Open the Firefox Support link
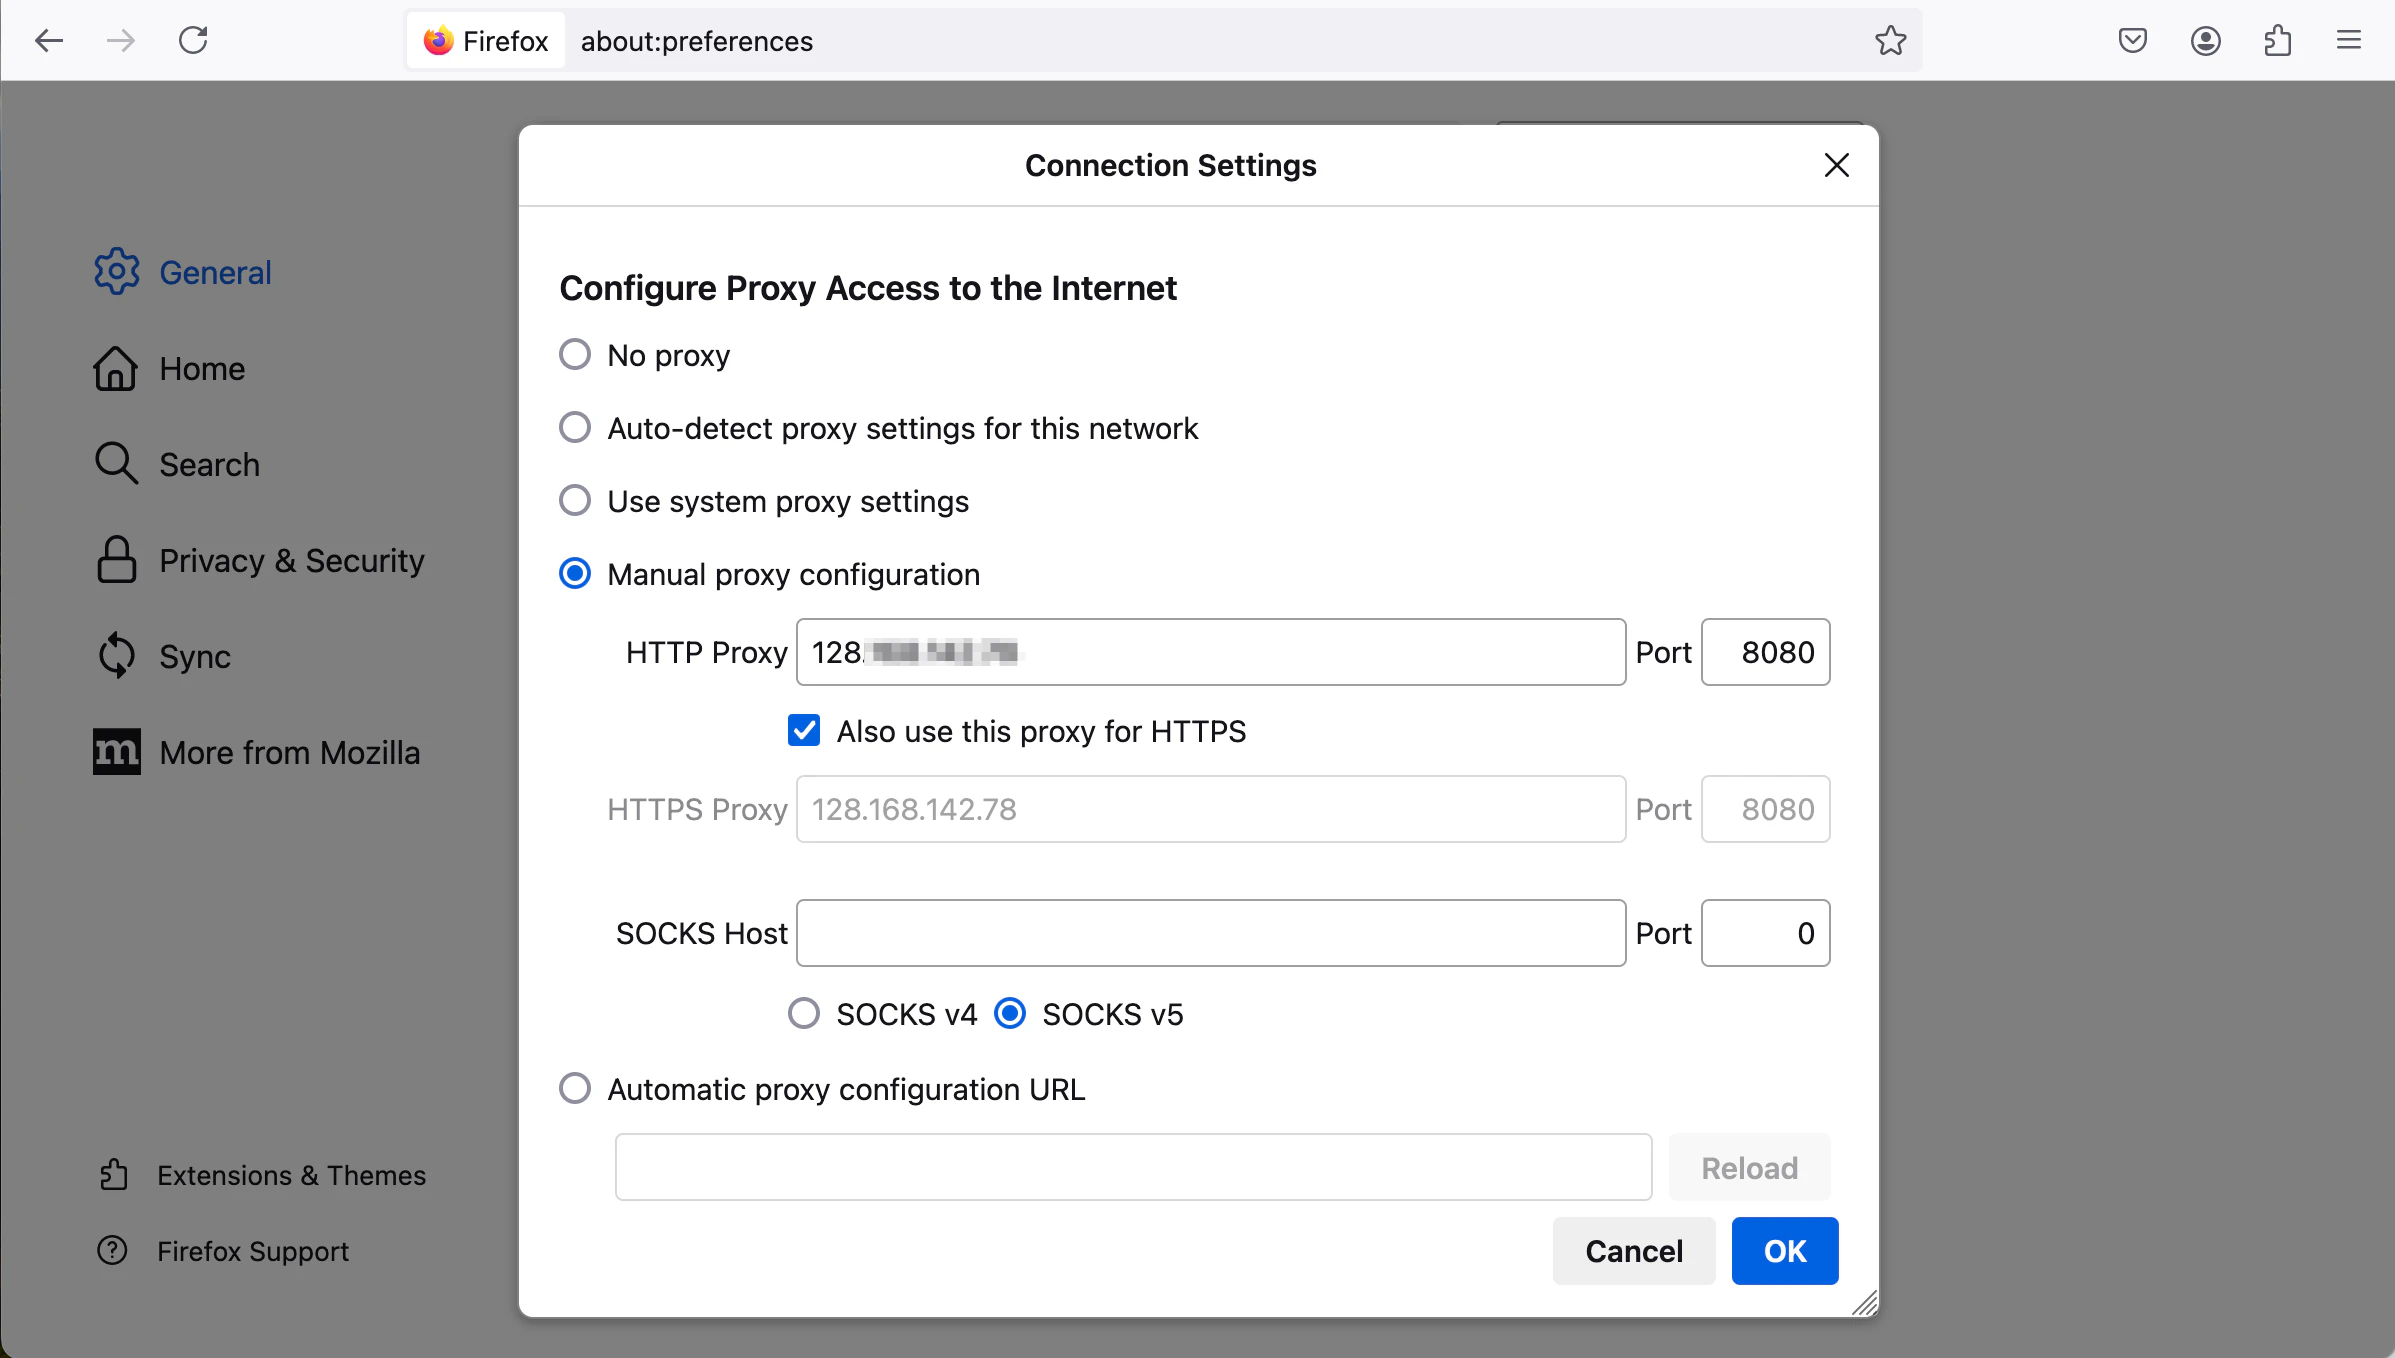Viewport: 2395px width, 1358px height. coord(252,1251)
